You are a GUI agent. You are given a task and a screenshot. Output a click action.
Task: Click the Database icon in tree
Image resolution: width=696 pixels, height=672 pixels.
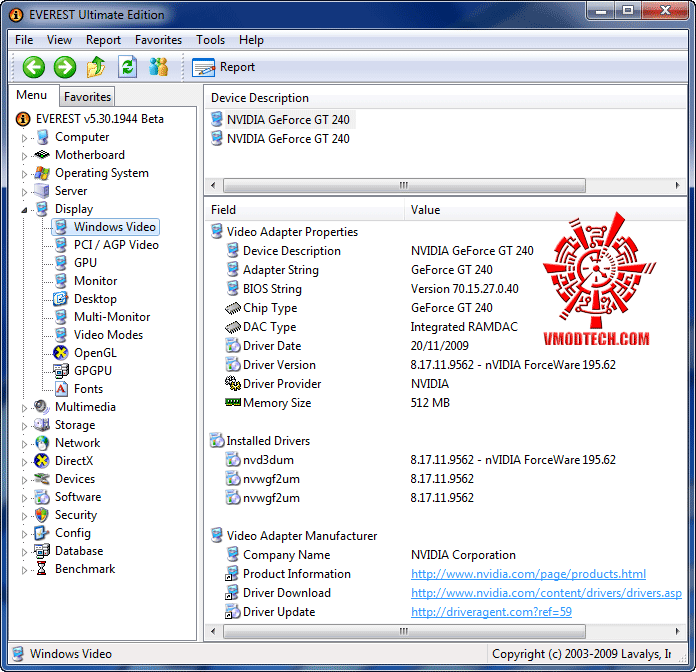click(42, 551)
